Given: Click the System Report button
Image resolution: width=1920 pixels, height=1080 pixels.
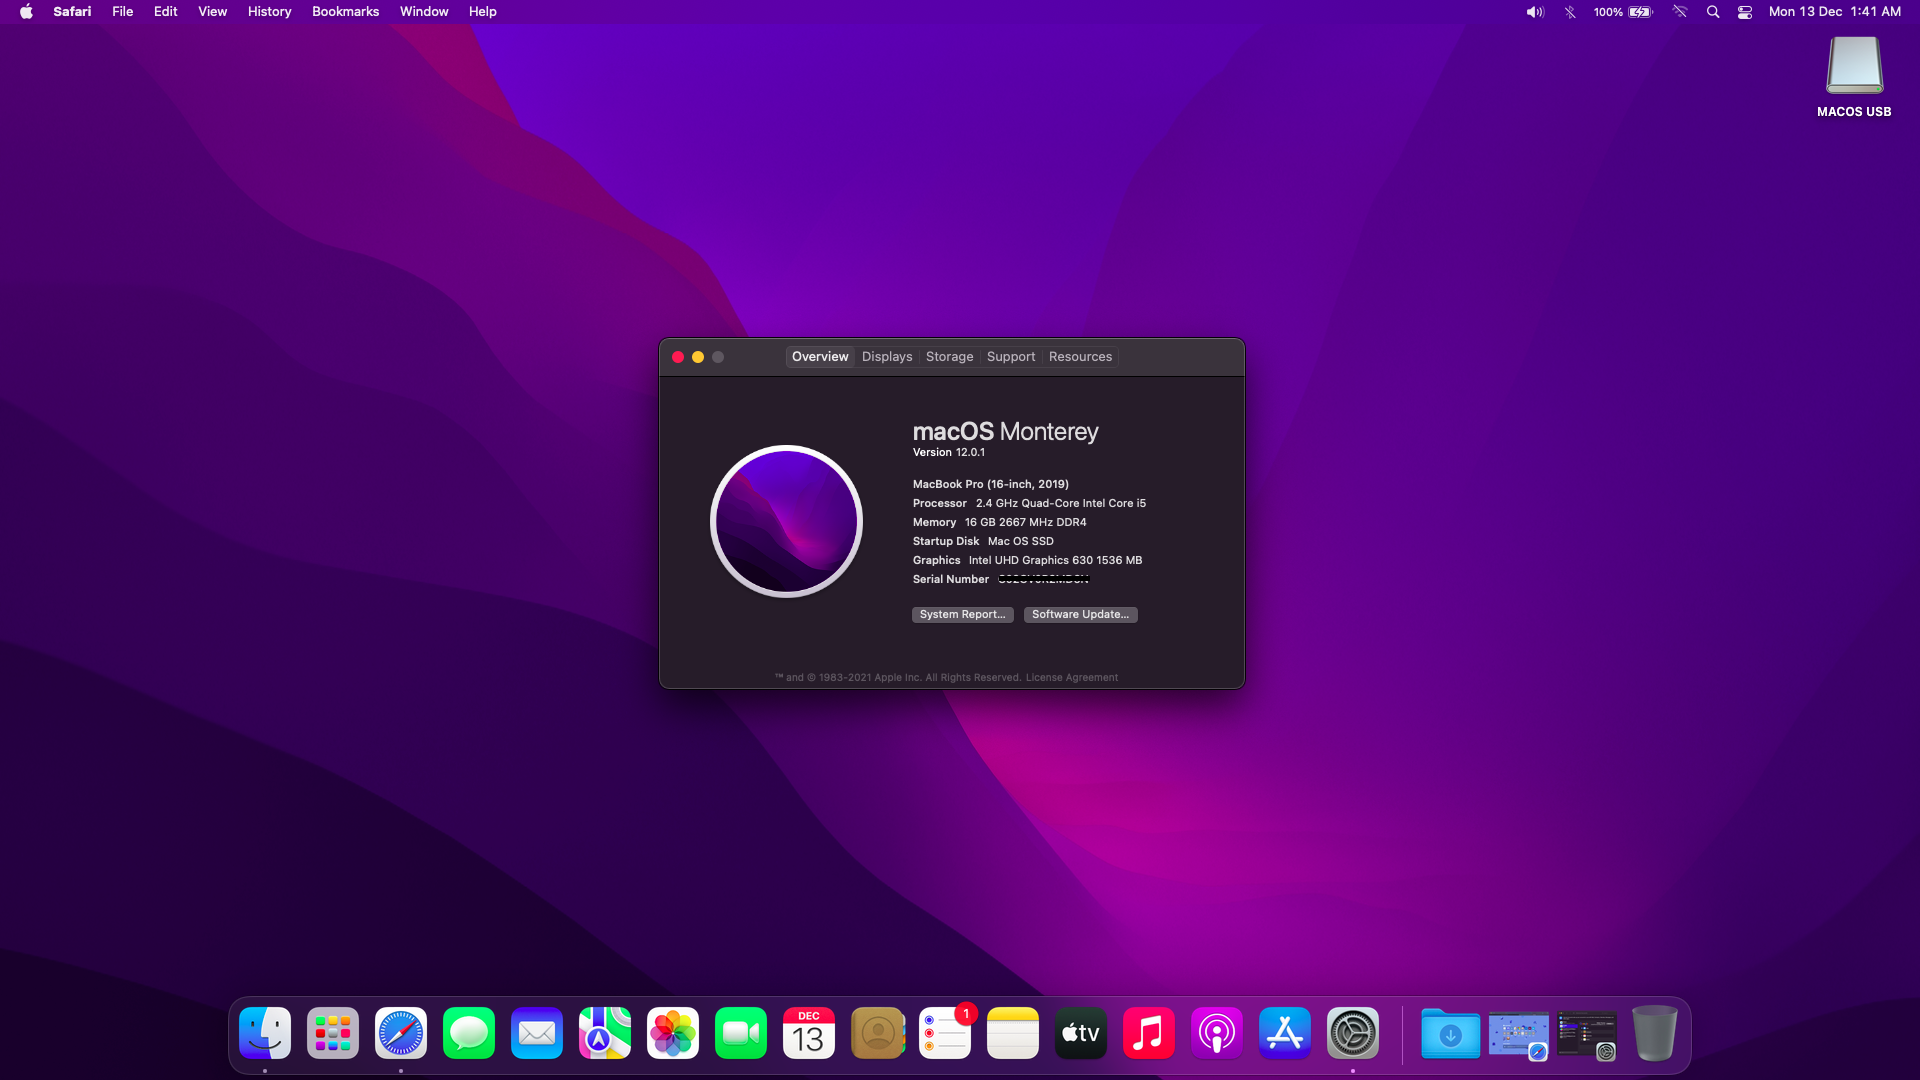Looking at the screenshot, I should (x=962, y=615).
